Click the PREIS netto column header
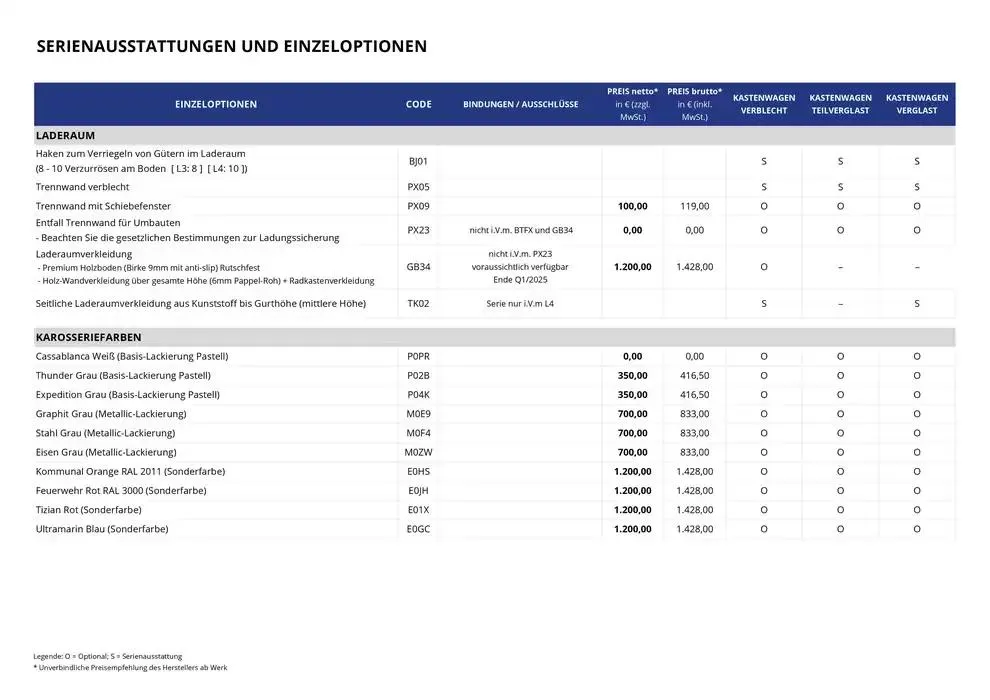Screen dimensions: 990x700 click(632, 104)
